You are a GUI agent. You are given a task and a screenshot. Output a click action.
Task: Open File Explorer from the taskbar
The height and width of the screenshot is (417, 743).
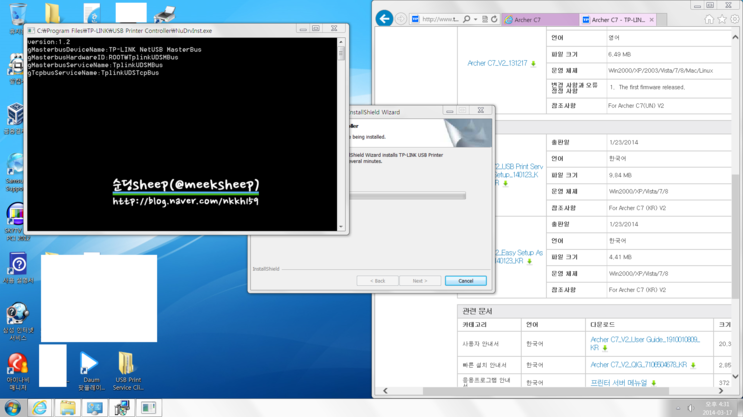[67, 408]
